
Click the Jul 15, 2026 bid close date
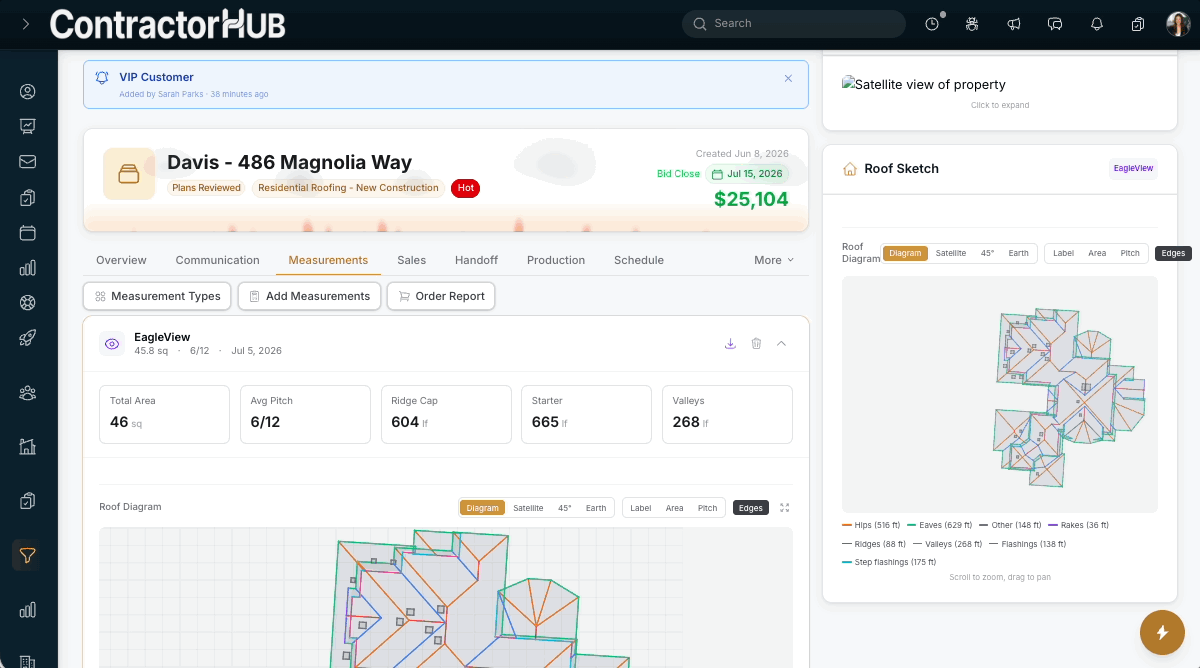[x=747, y=174]
